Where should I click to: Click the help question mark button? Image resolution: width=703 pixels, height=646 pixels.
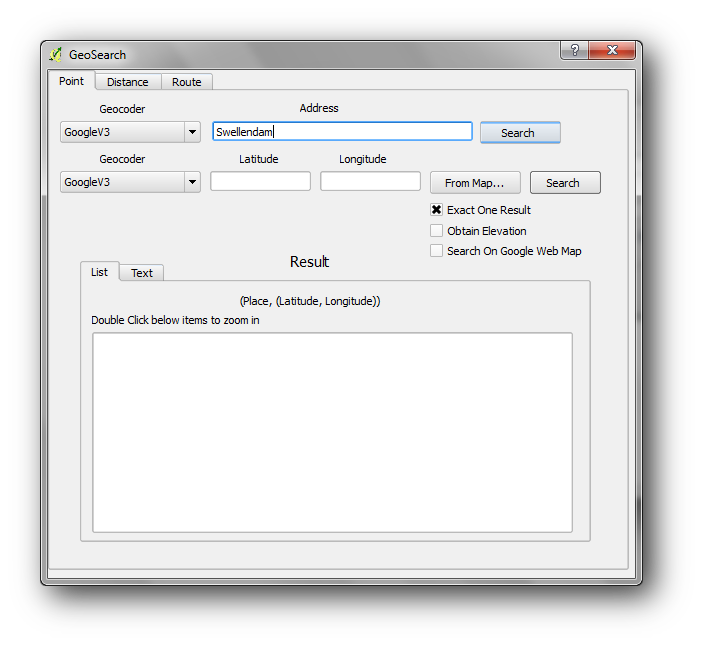(574, 50)
